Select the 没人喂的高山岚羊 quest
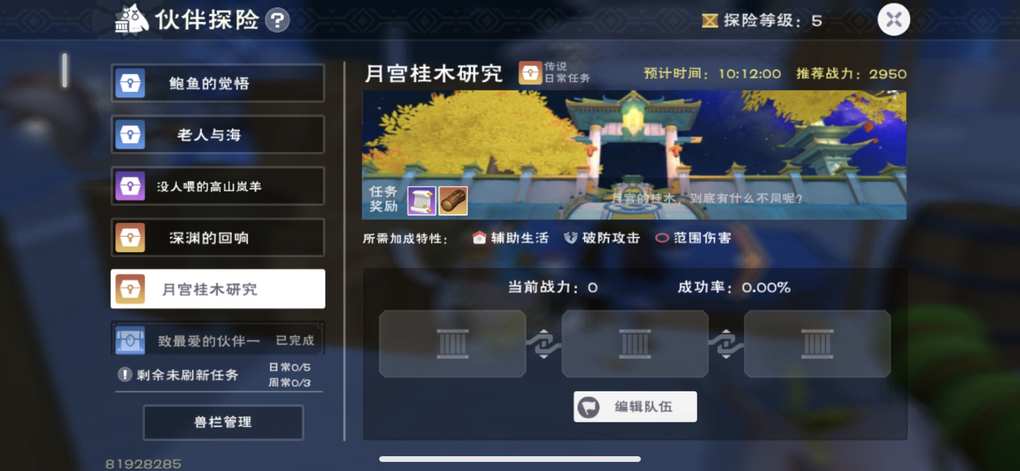 click(218, 186)
